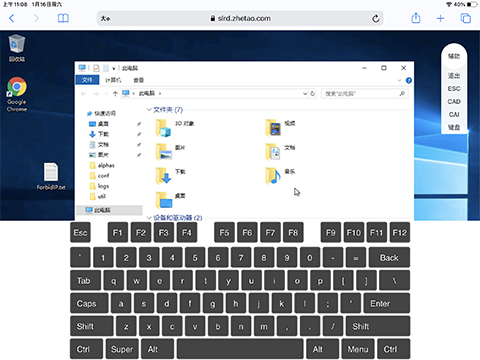Click the CAD button in side panel
This screenshot has width=480, height=360.
click(454, 102)
